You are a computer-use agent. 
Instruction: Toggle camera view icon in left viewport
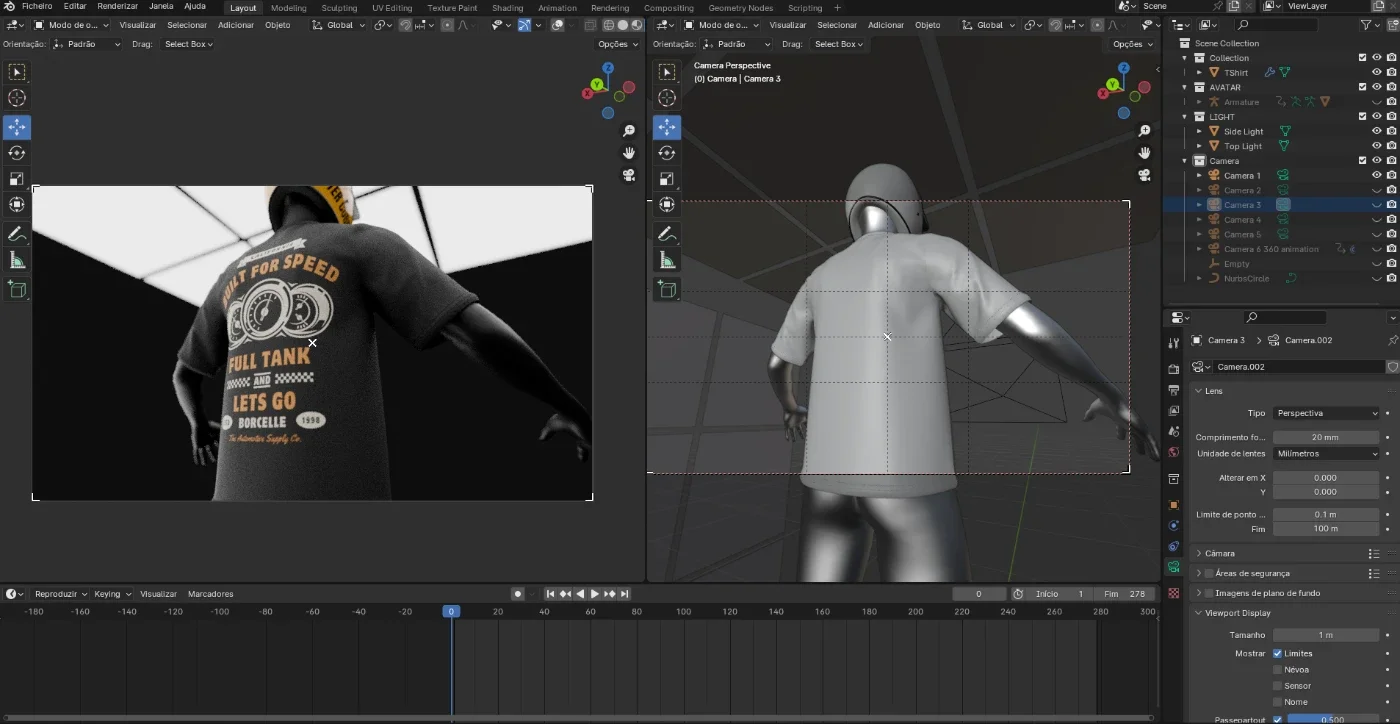click(629, 175)
